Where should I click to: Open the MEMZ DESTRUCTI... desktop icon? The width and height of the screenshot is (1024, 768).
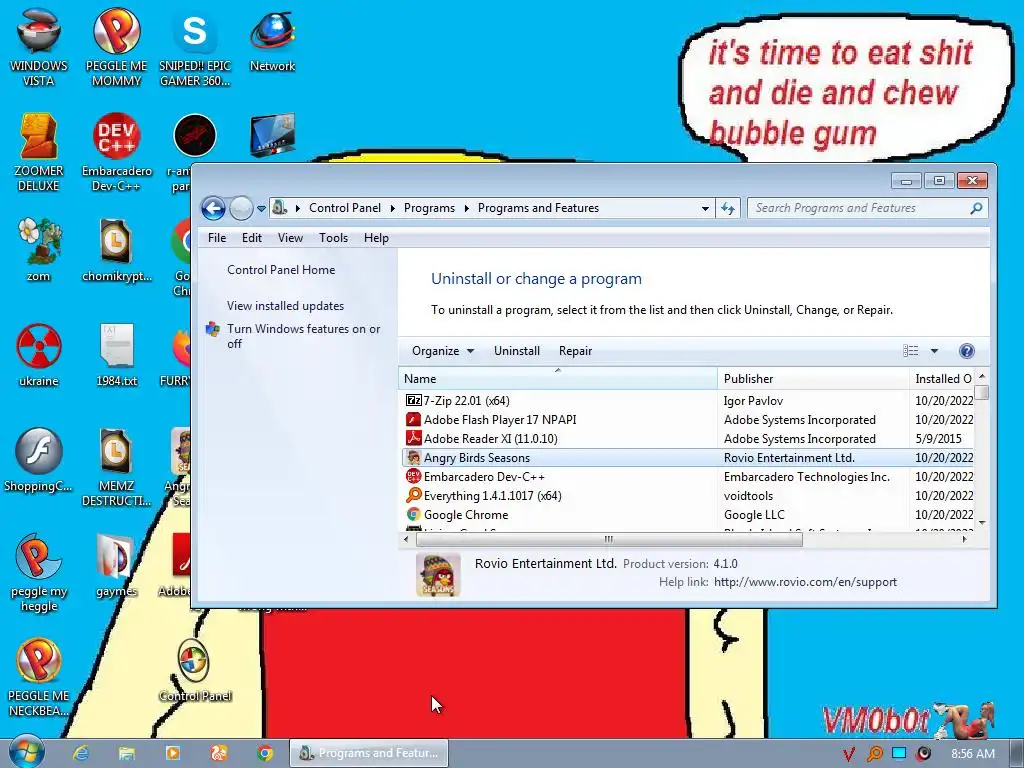point(116,467)
